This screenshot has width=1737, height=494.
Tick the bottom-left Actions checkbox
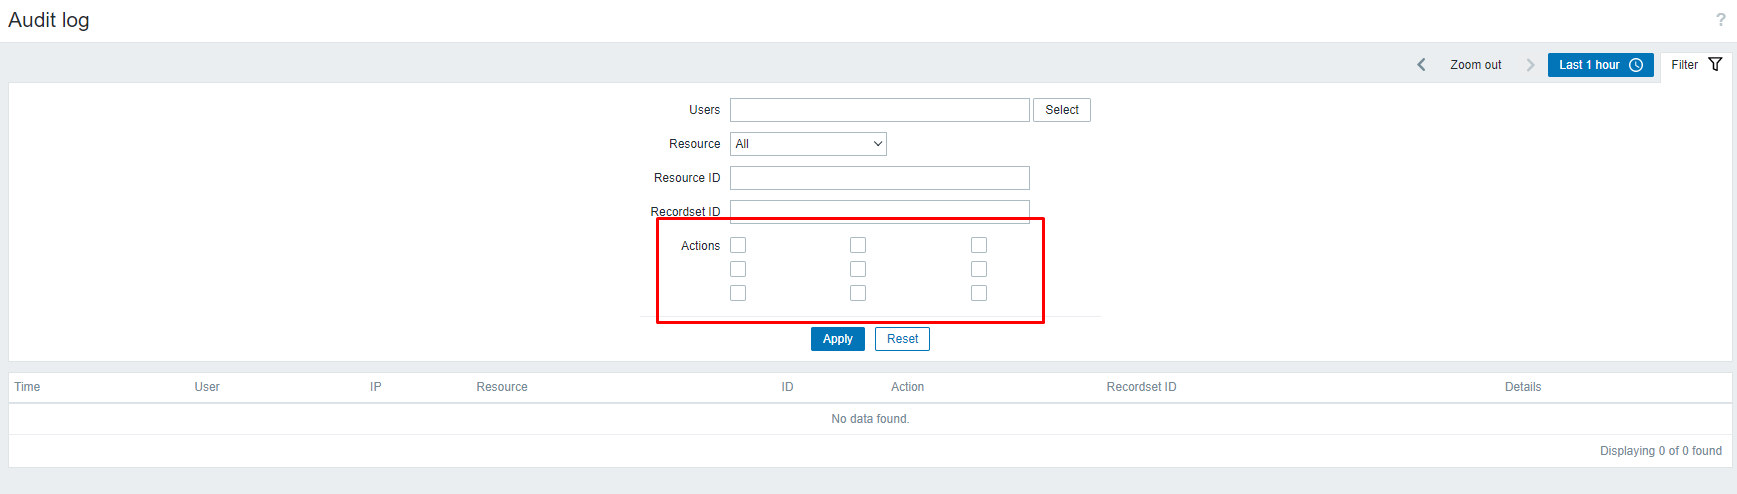pos(738,293)
